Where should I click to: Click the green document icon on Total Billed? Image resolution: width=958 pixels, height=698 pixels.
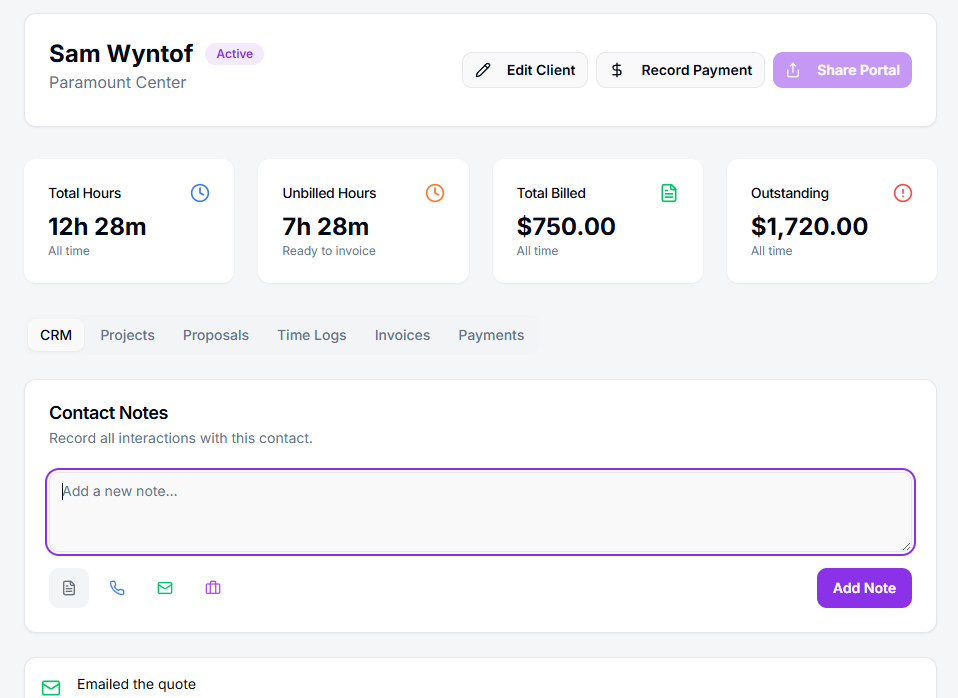pyautogui.click(x=669, y=193)
